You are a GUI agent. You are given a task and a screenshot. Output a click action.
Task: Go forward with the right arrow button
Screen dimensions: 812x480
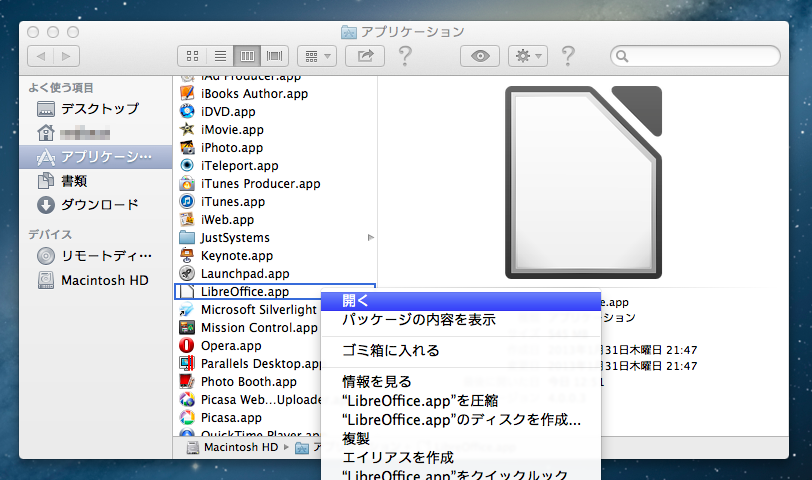66,56
